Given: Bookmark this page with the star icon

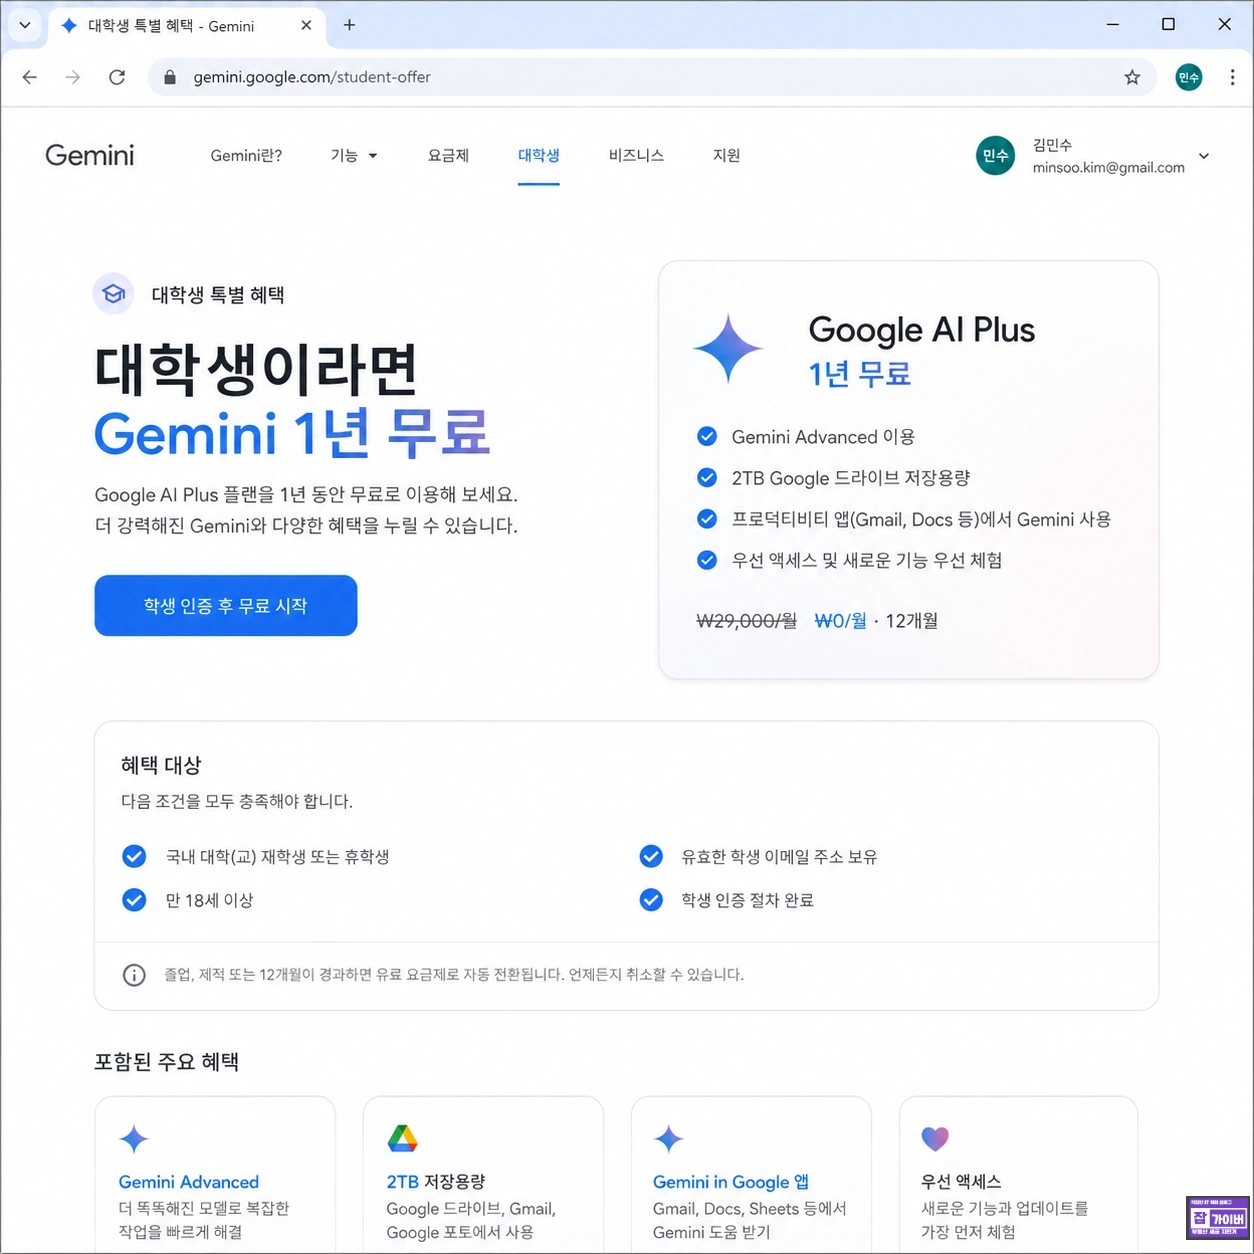Looking at the screenshot, I should (x=1132, y=77).
